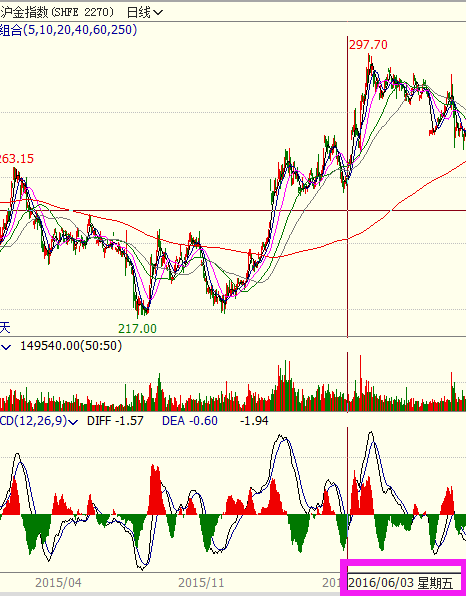Expand the volume indicator chevron dropdown
Image resolution: width=466 pixels, height=596 pixels.
(x=6, y=346)
